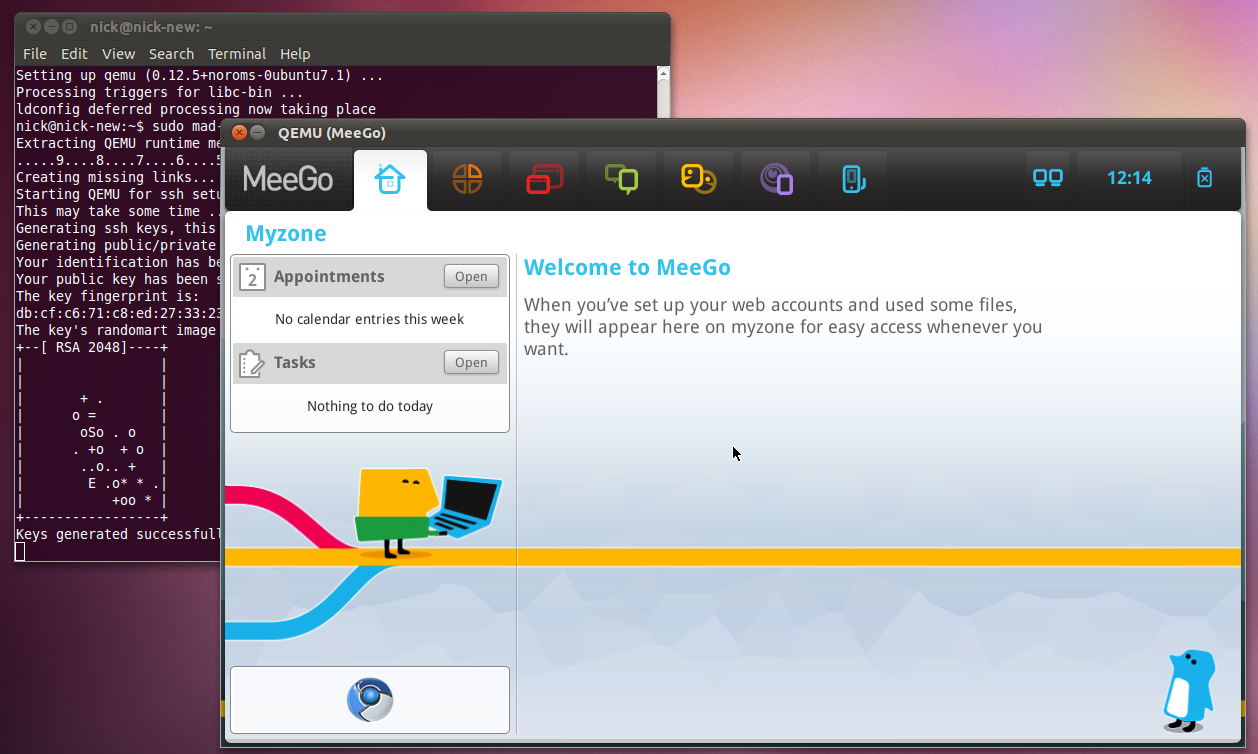Open the yellow People icon
The width and height of the screenshot is (1258, 754).
click(698, 179)
